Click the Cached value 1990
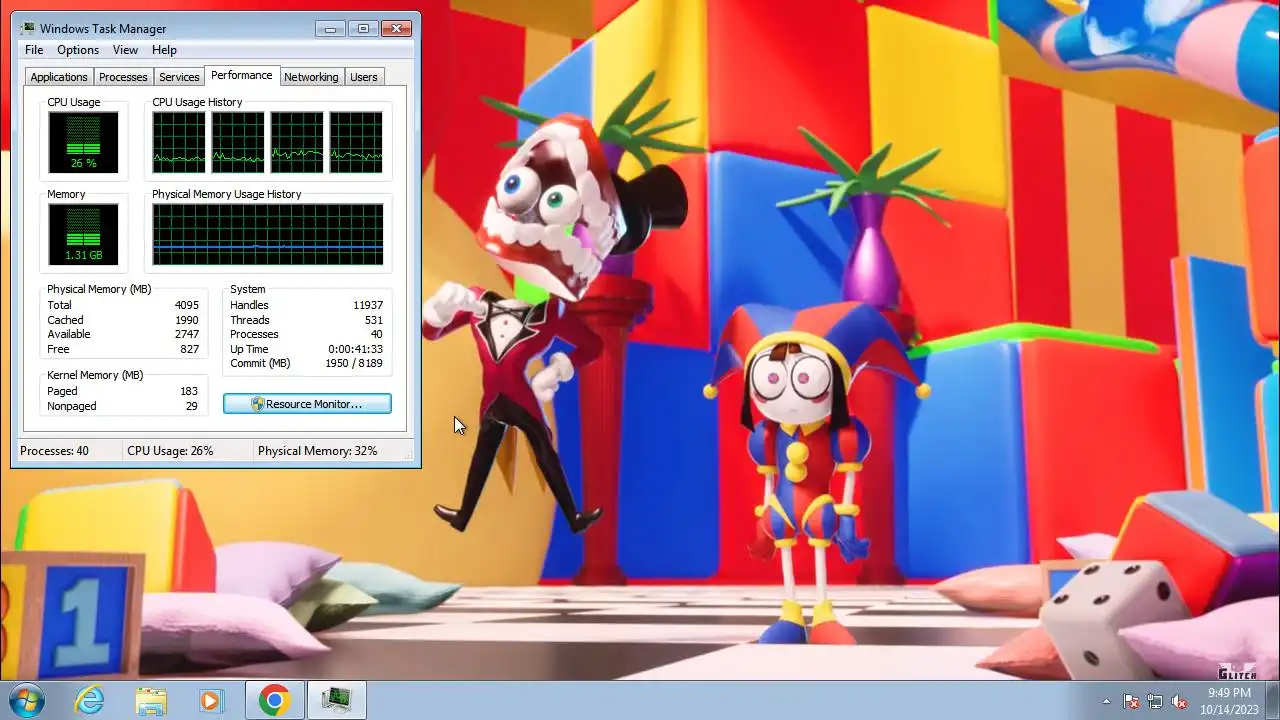 [x=186, y=320]
